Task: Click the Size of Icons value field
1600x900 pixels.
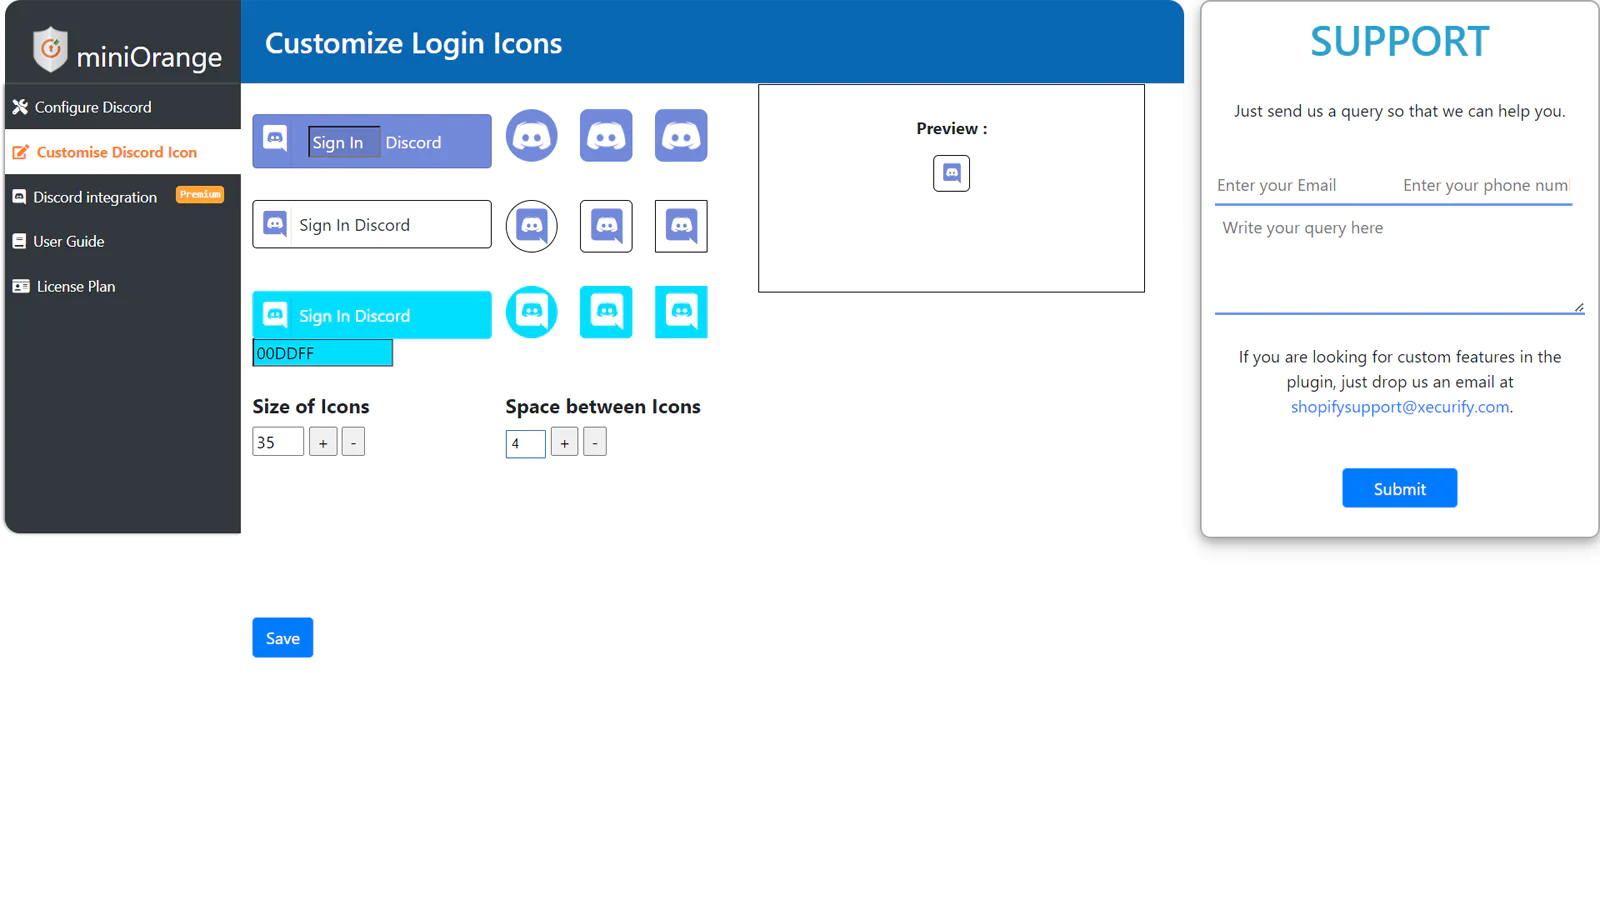Action: tap(278, 442)
